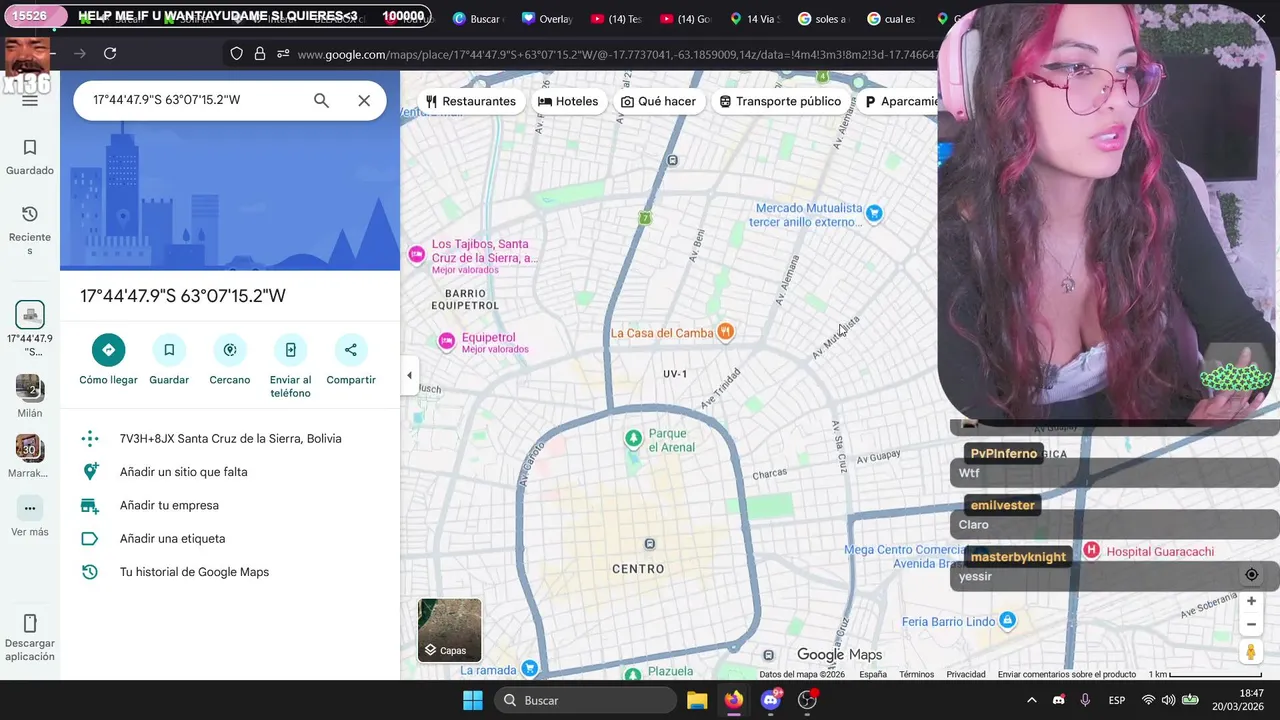Viewport: 1280px width, 720px height.
Task: Zoom in map with plus button
Action: click(x=1251, y=601)
